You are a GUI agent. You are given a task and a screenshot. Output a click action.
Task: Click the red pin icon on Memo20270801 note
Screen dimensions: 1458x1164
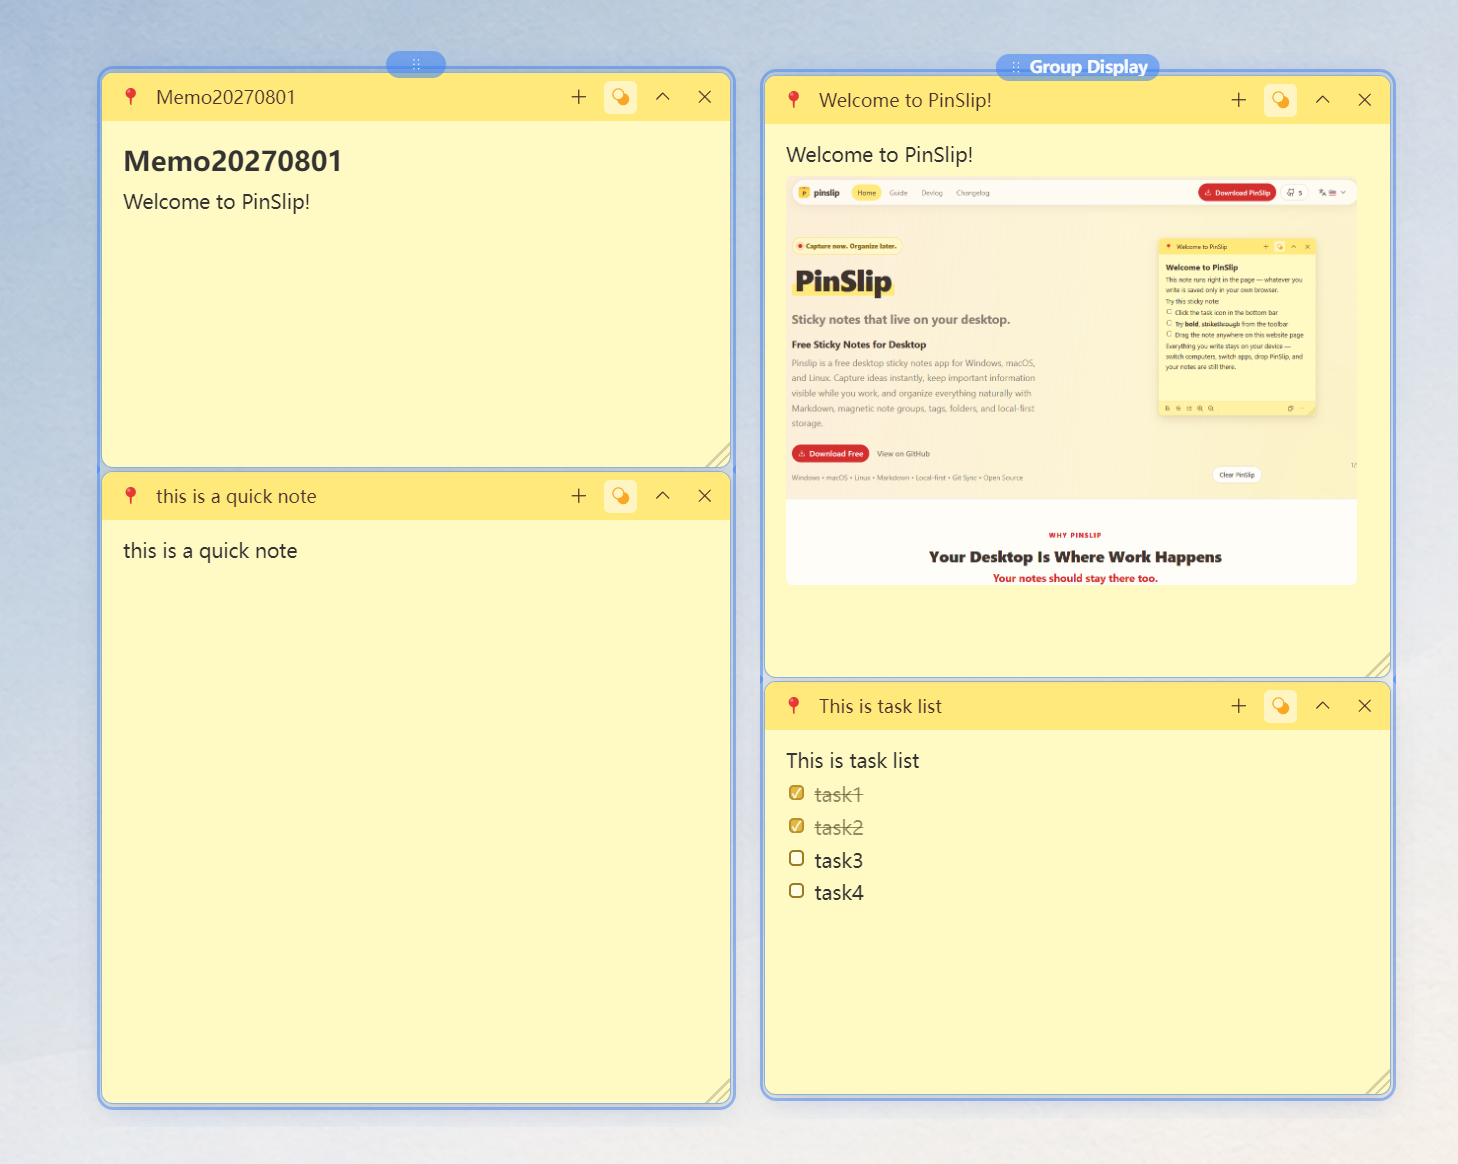pyautogui.click(x=130, y=97)
